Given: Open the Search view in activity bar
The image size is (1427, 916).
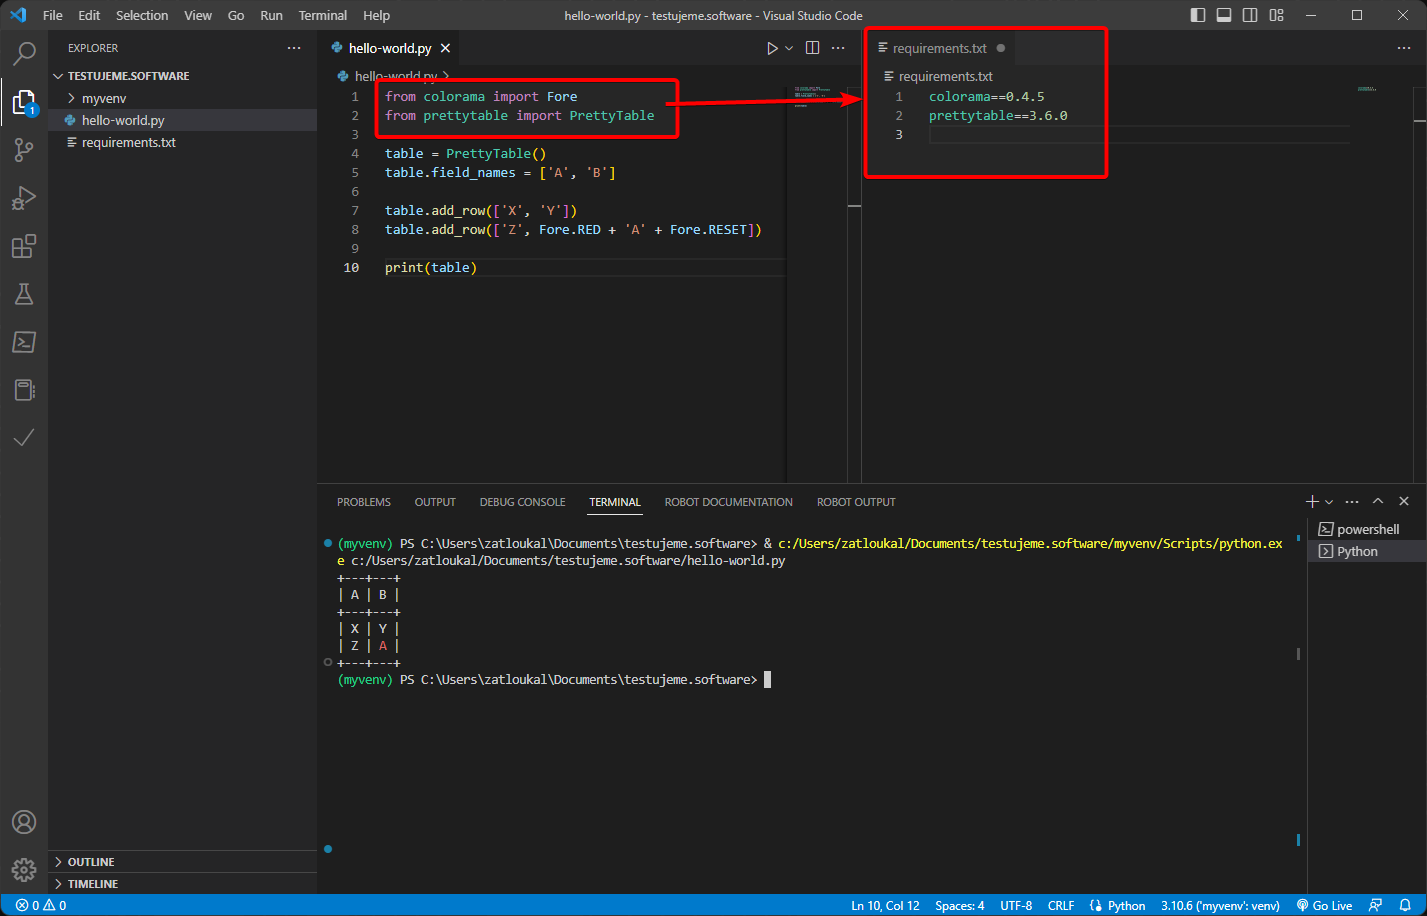Looking at the screenshot, I should click(x=24, y=53).
